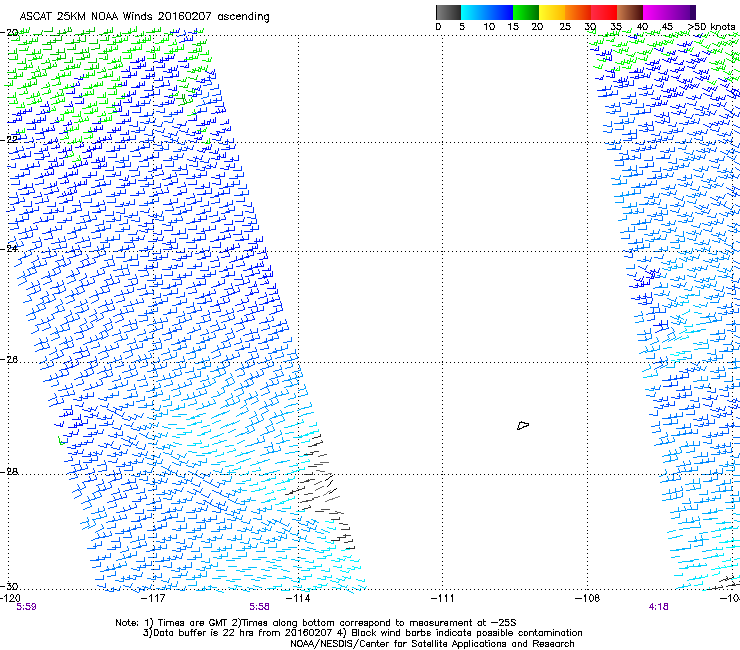Click the red 30-35 knots legend segment
740x650 pixels.
point(604,12)
